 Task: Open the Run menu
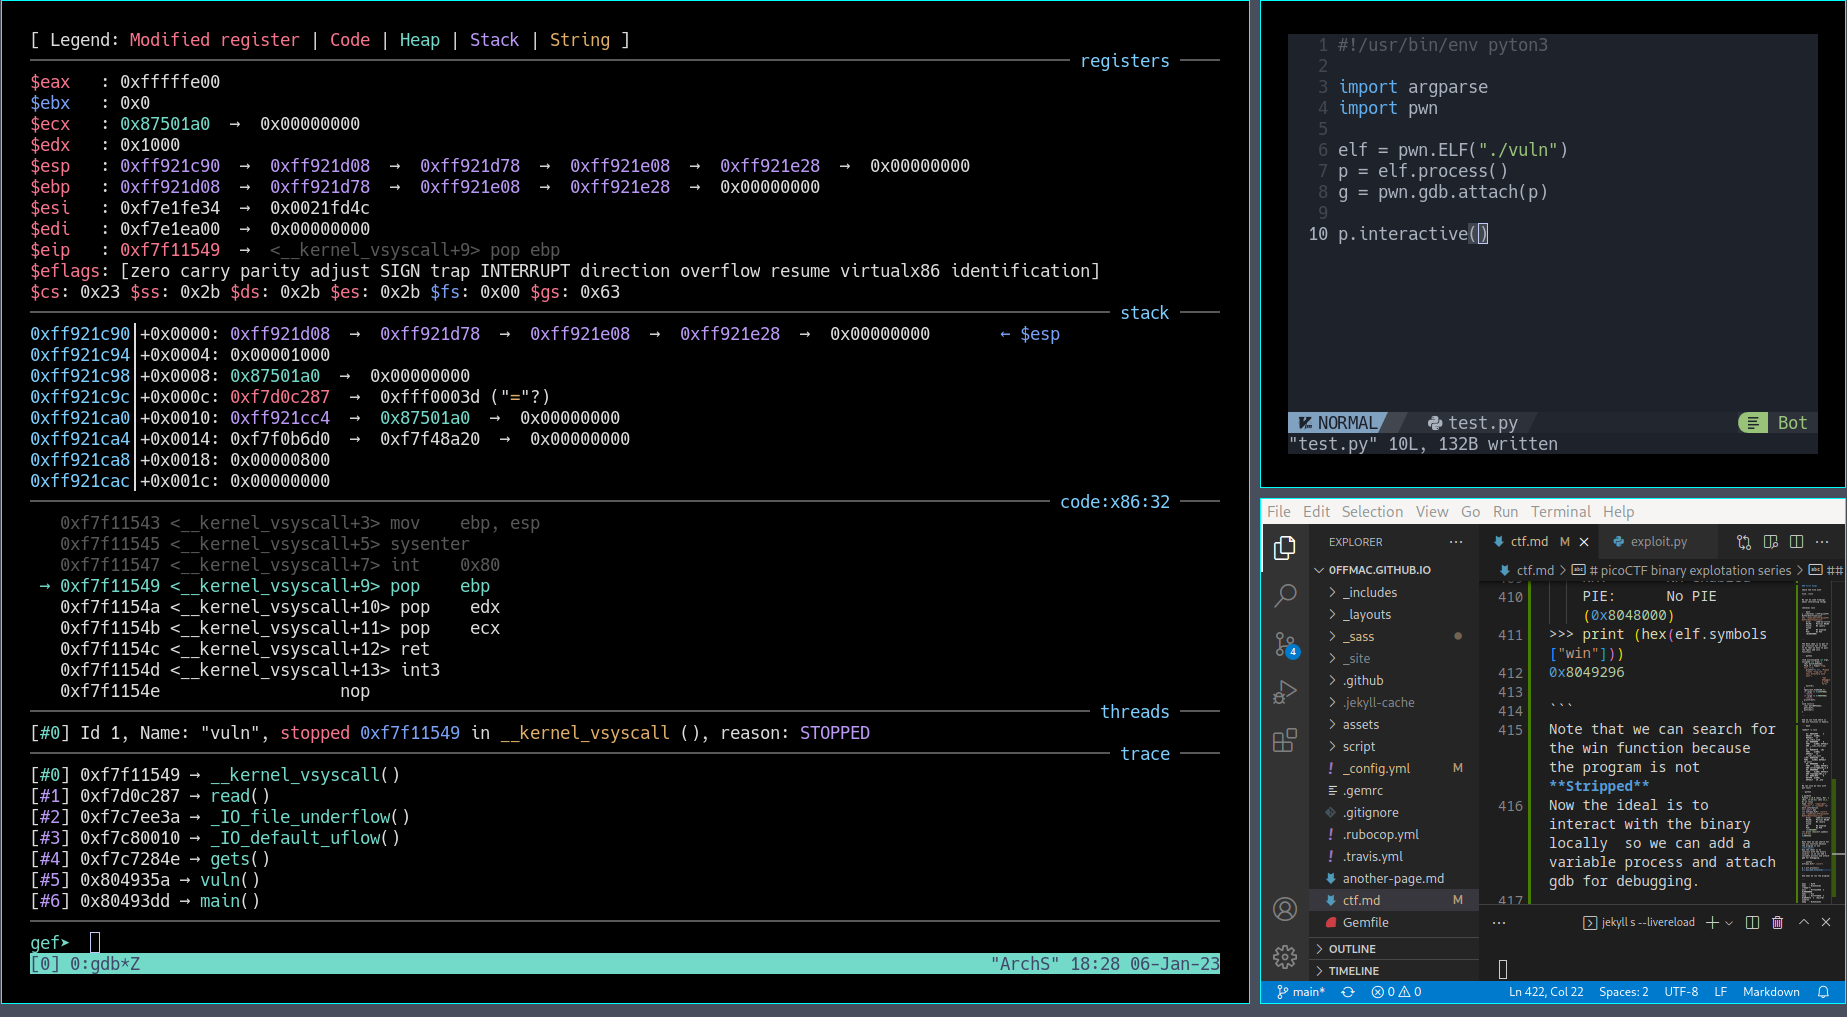[x=1505, y=511]
